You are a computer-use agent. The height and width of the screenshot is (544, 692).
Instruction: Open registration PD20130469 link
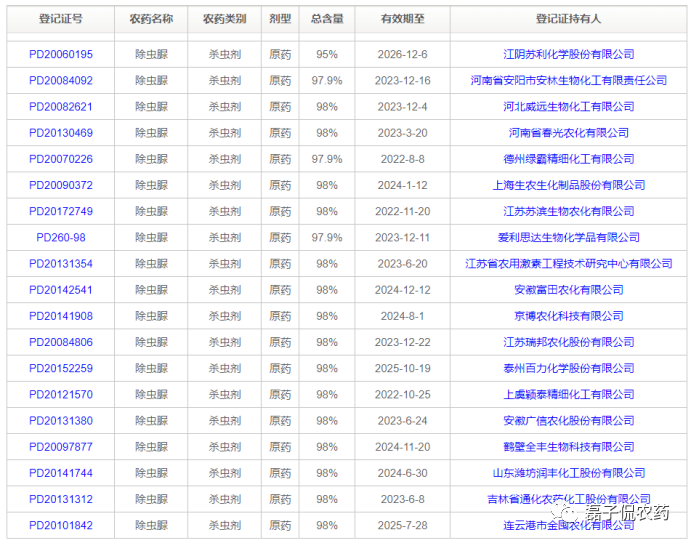(x=61, y=133)
